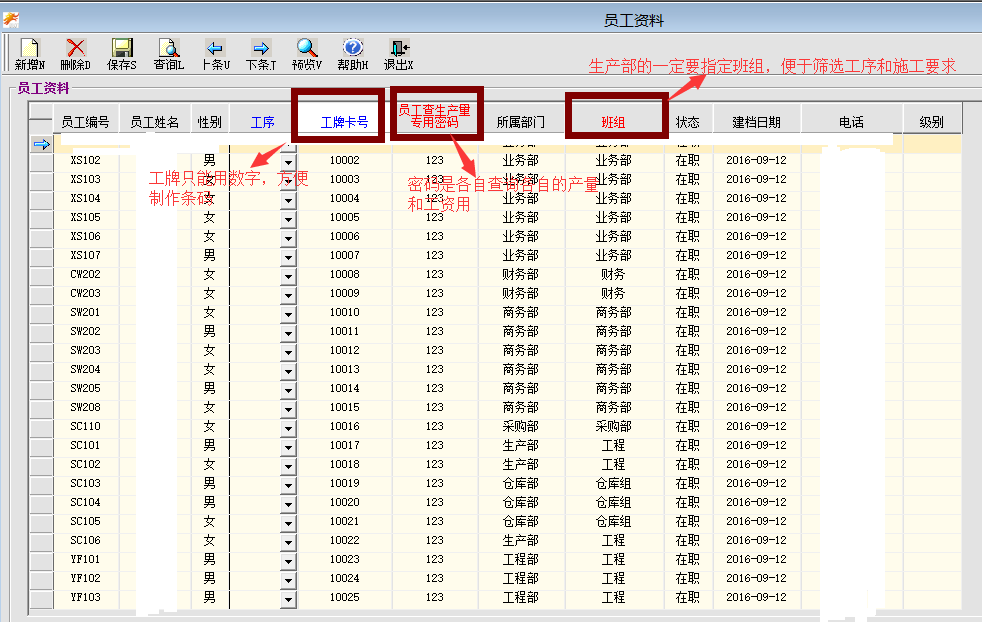Expand the 工序 dropdown for employee XS102

(289, 161)
